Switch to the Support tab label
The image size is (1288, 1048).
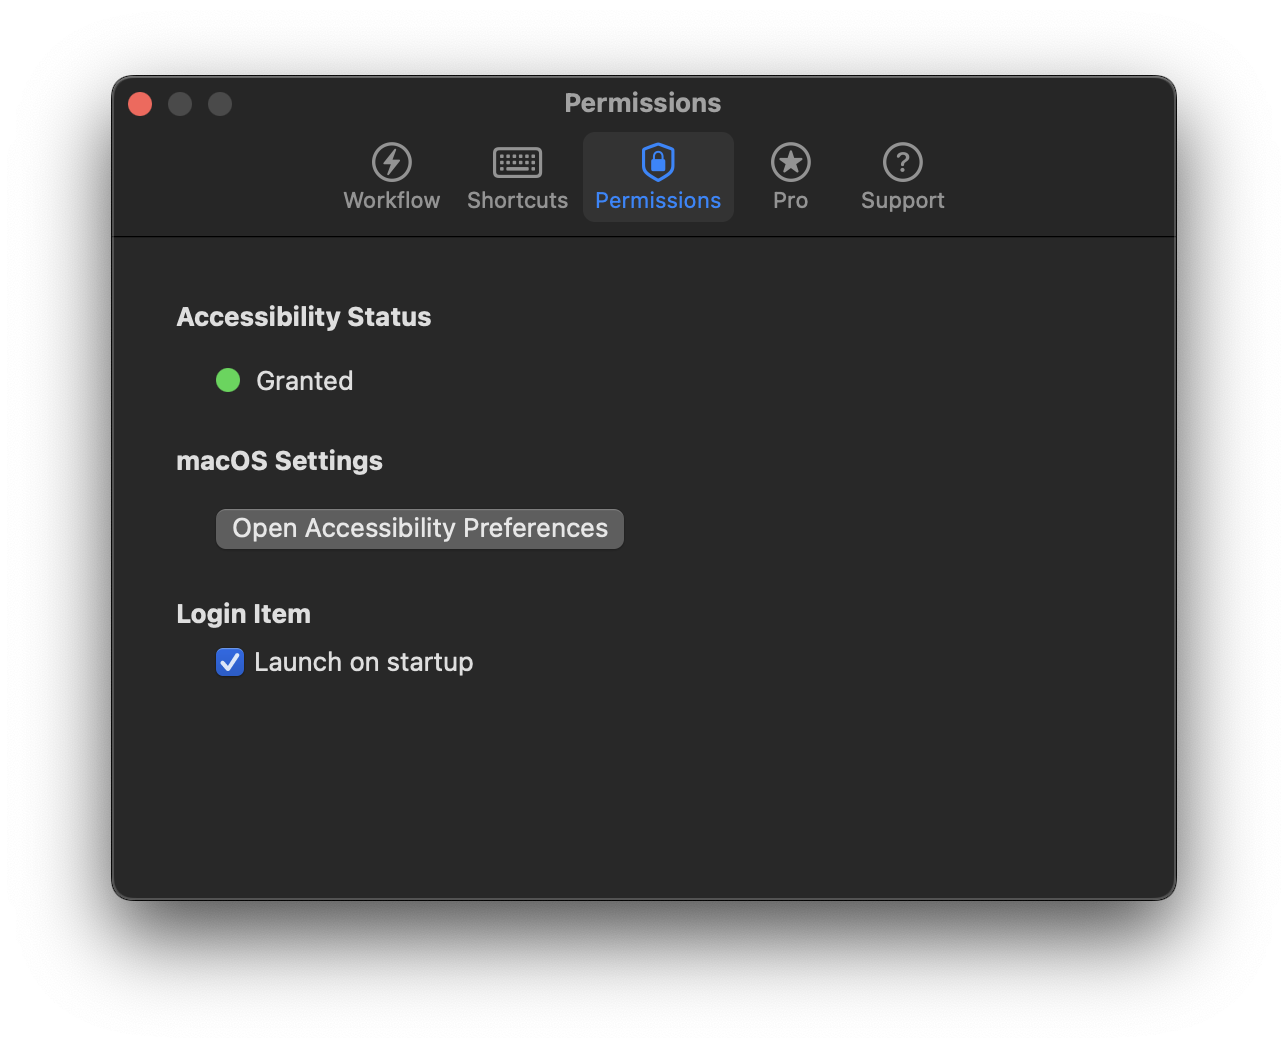click(x=902, y=201)
